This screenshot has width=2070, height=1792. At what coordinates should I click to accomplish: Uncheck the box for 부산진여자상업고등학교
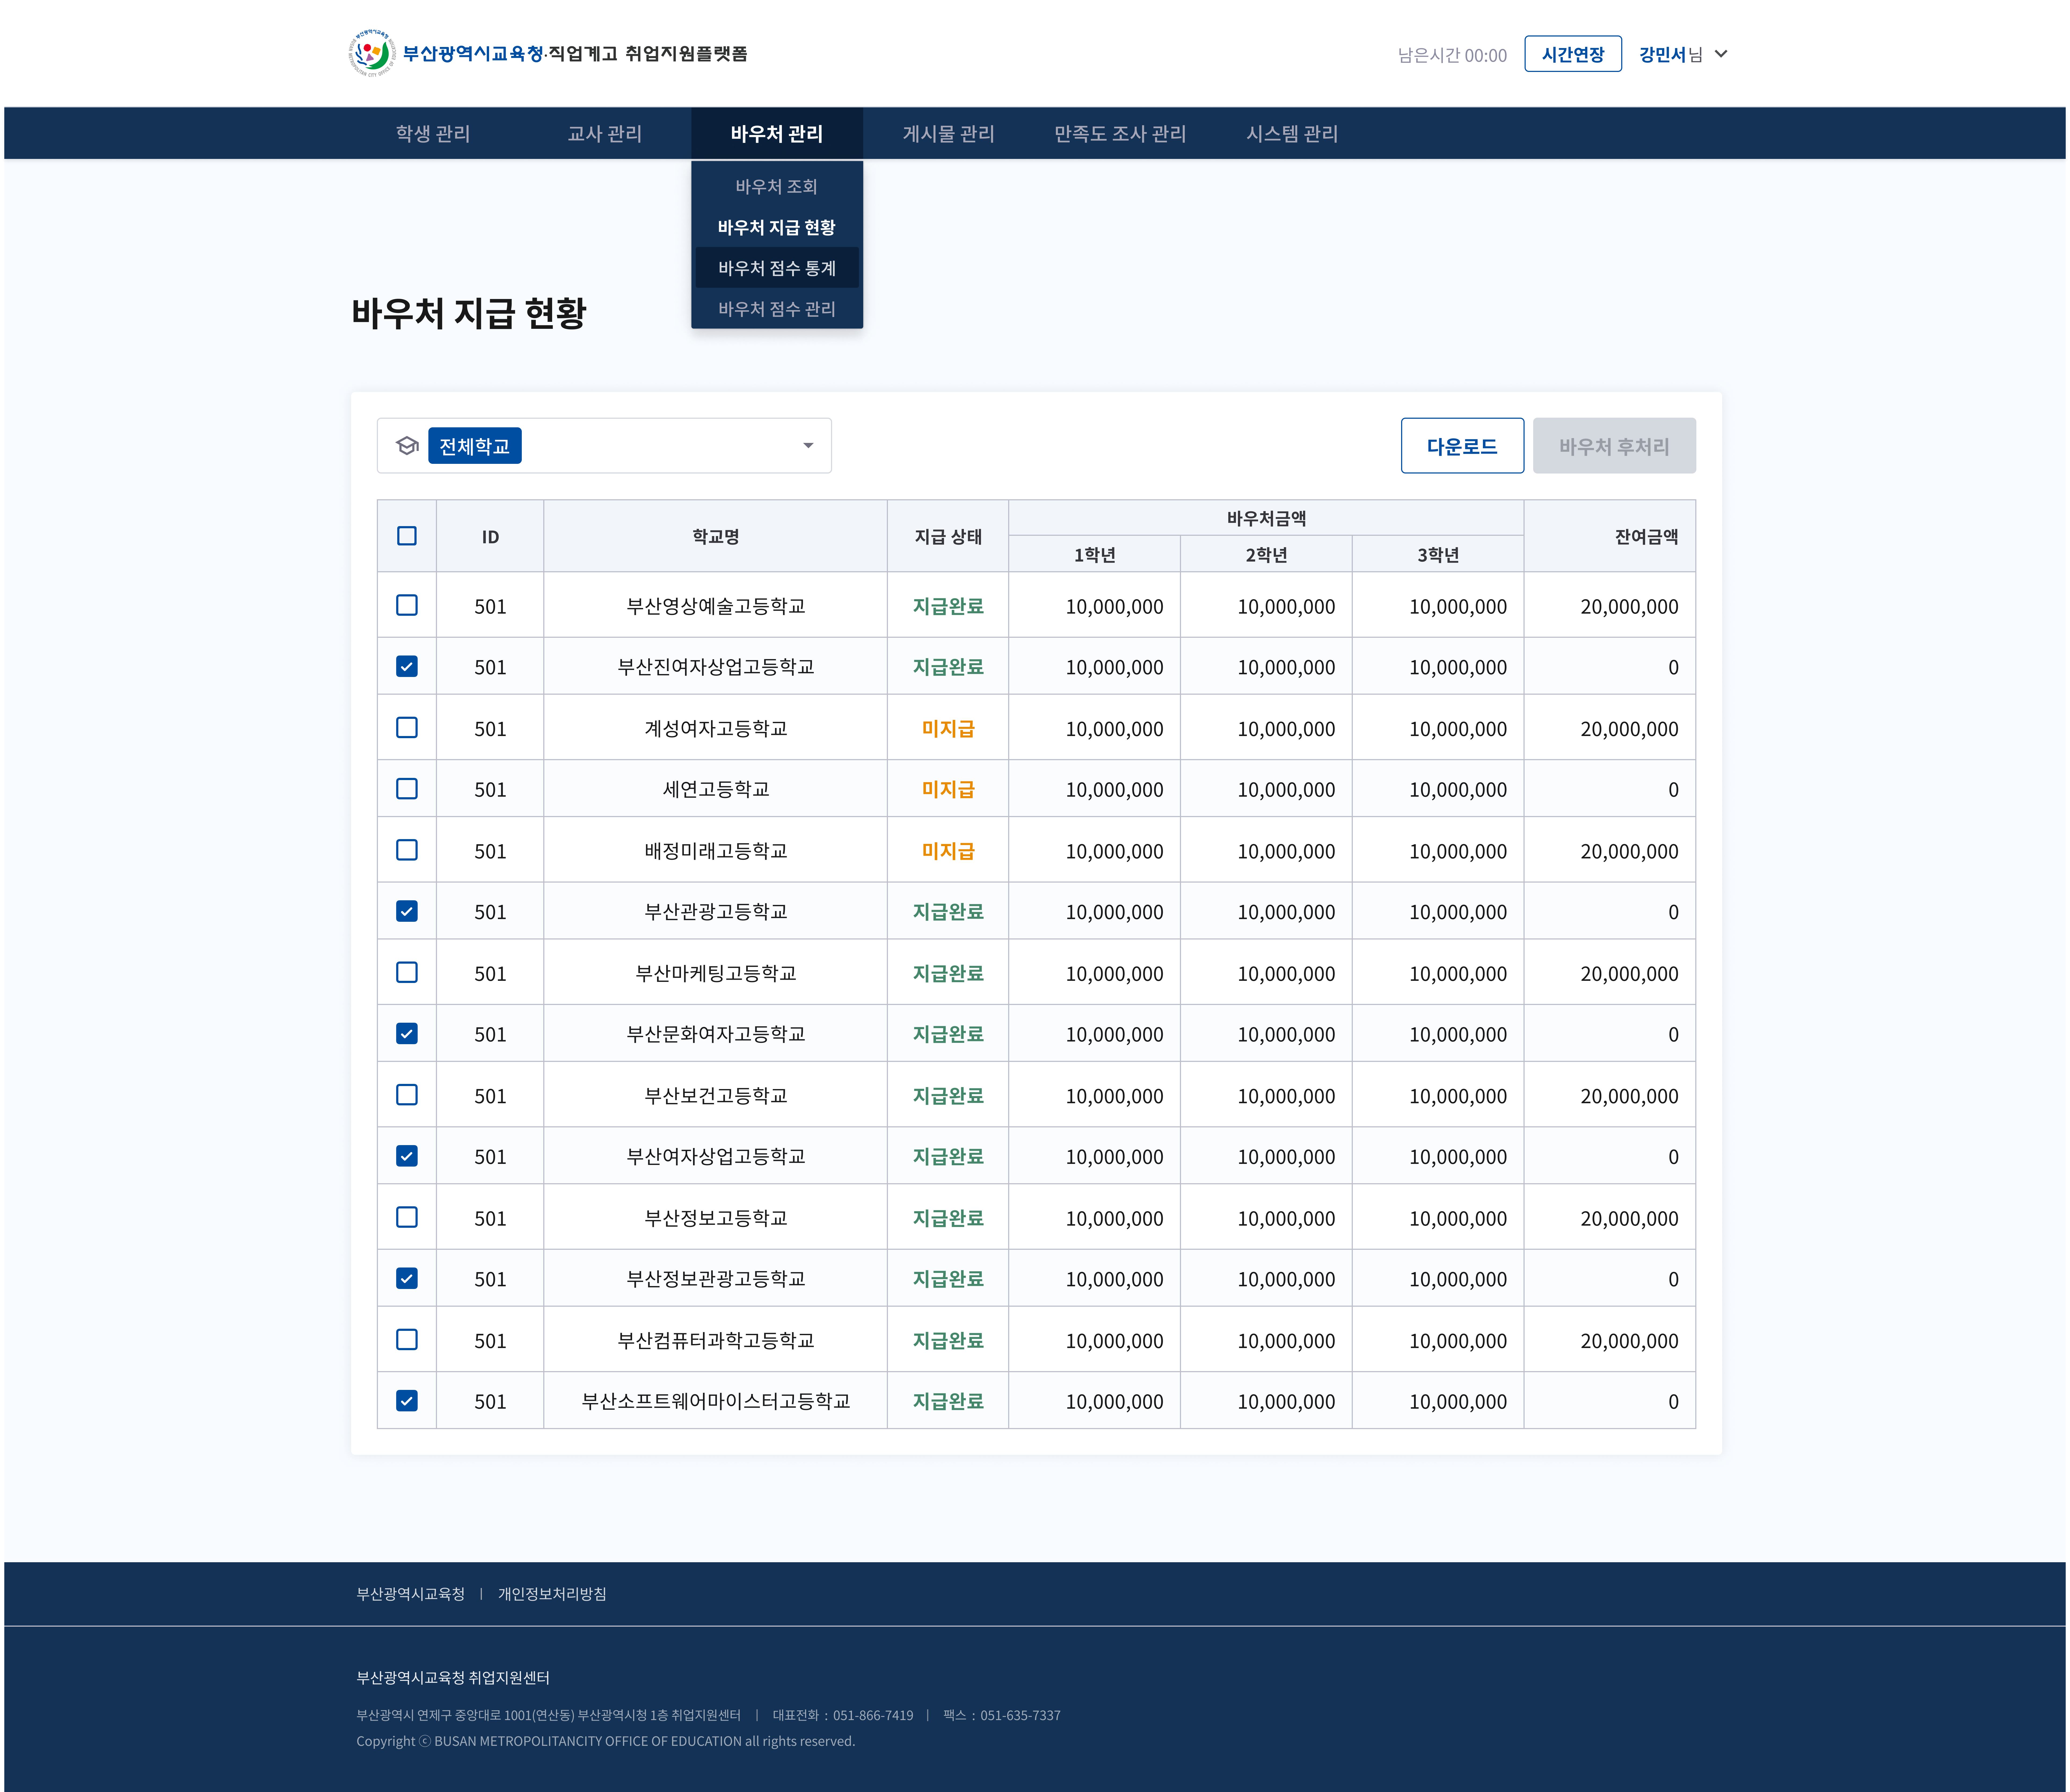coord(407,666)
